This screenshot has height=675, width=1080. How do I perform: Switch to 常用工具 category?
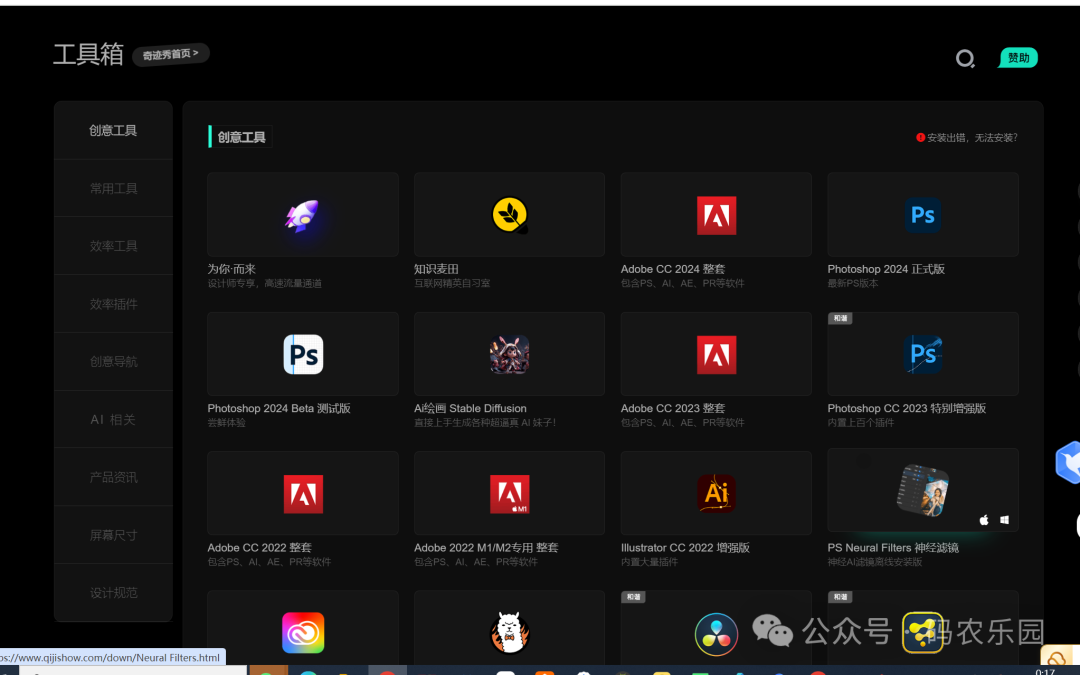click(113, 188)
